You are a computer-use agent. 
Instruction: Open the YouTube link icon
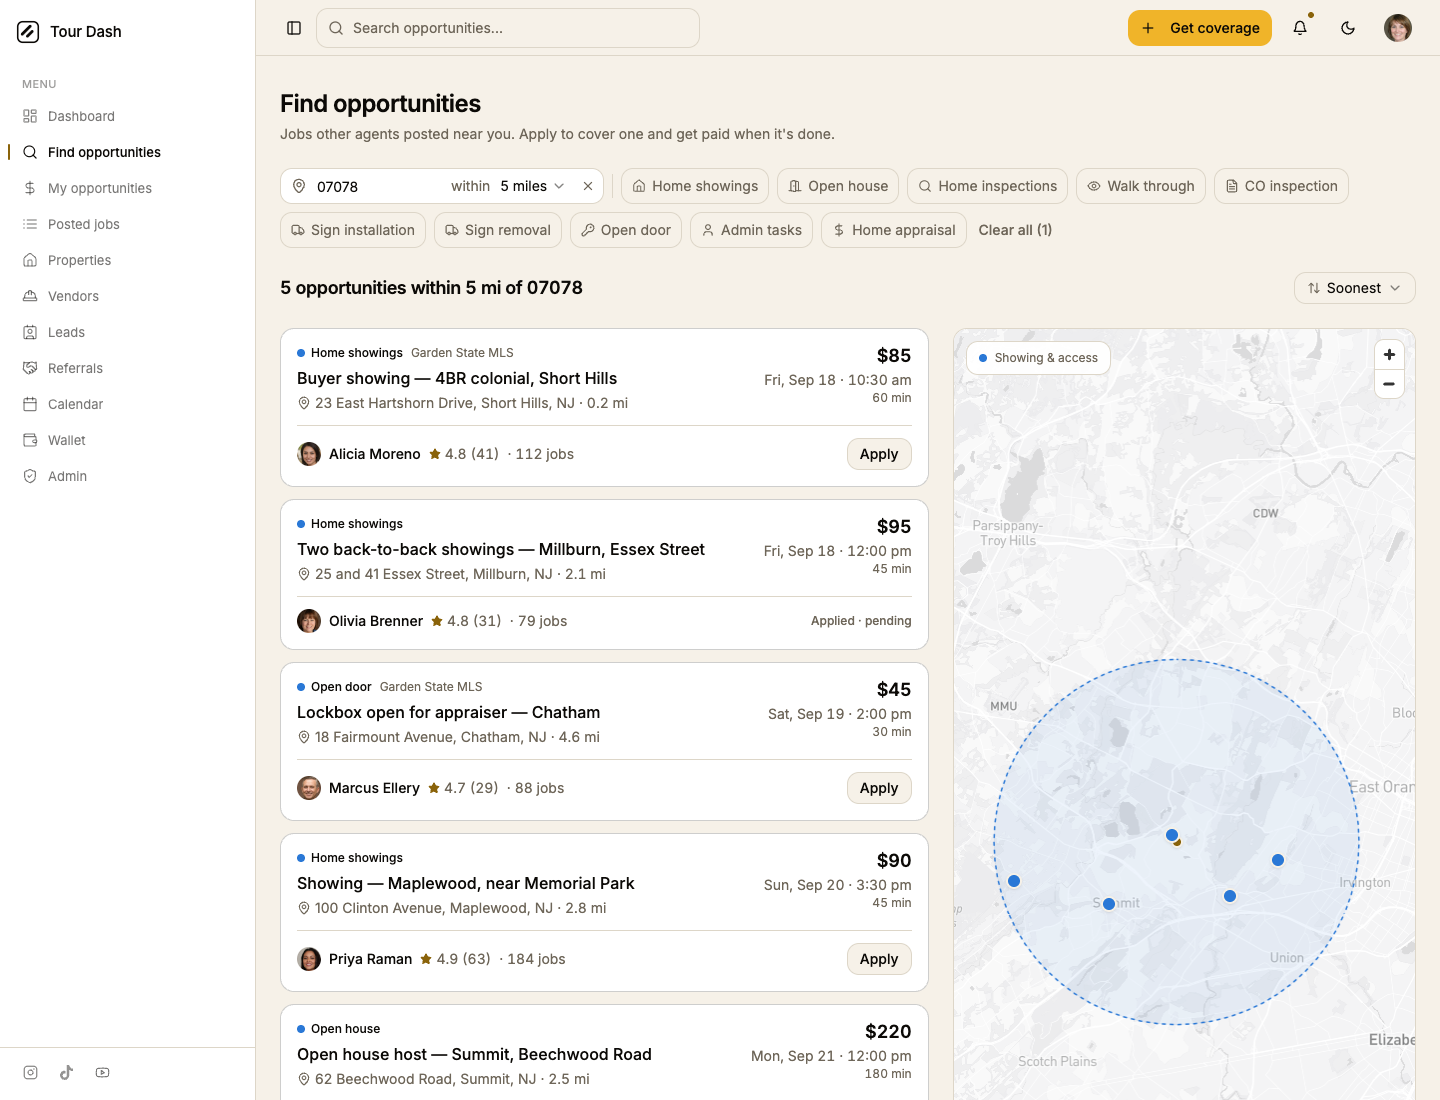pyautogui.click(x=102, y=1073)
